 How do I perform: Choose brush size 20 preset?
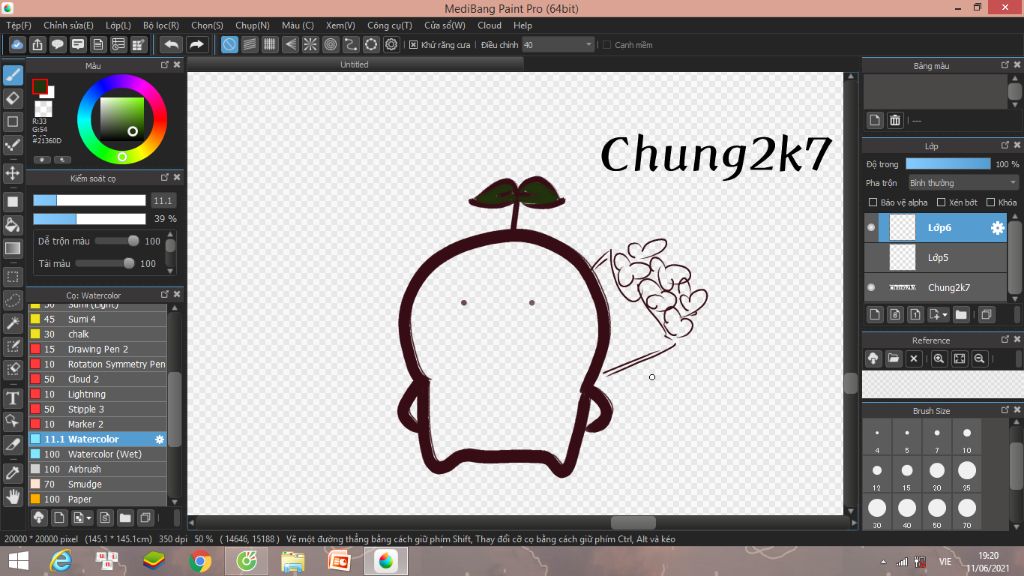[936, 471]
